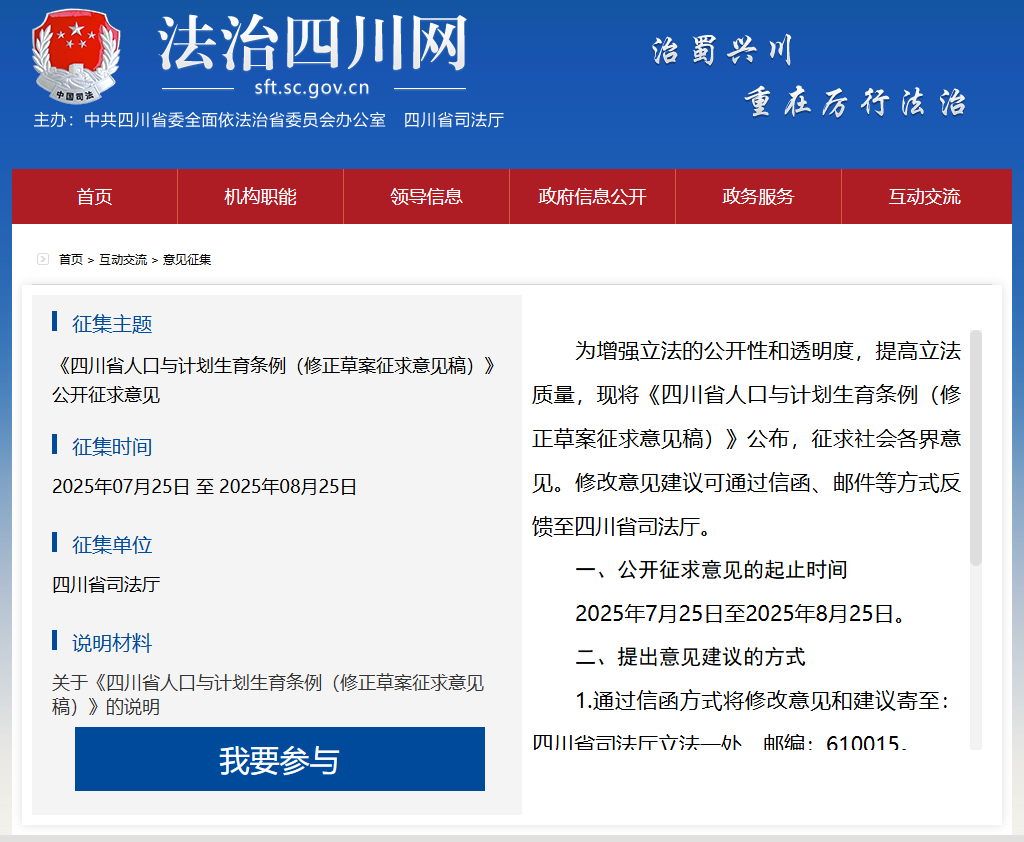The image size is (1024, 842).
Task: Click 首页 in the breadcrumb trail
Action: tap(71, 260)
